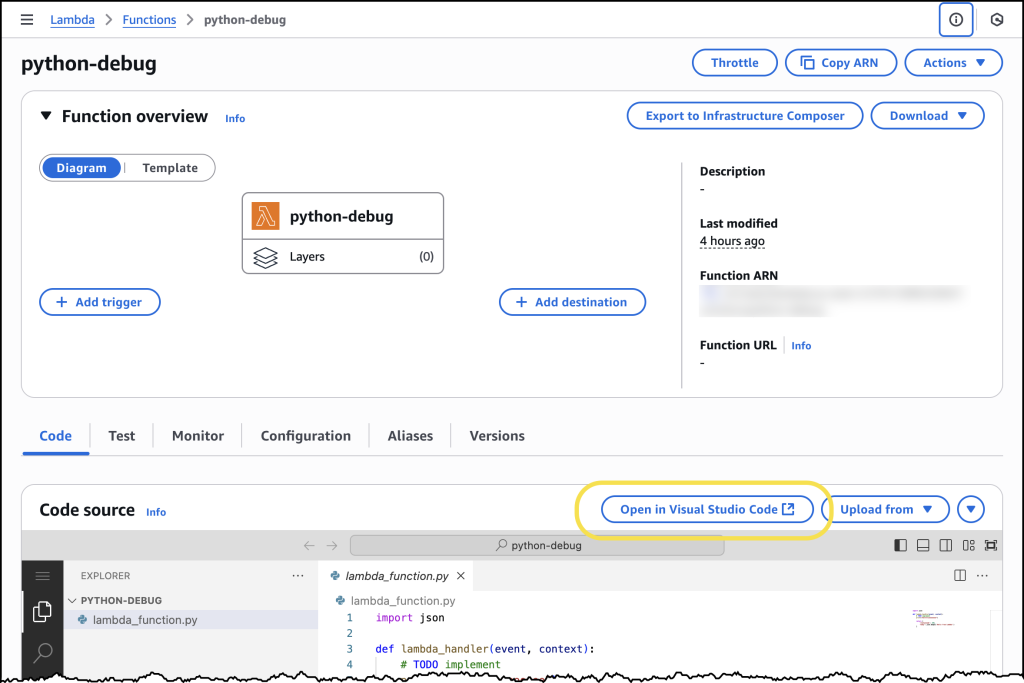This screenshot has width=1024, height=683.
Task: Toggle the primary sidebar visibility
Action: (x=900, y=545)
